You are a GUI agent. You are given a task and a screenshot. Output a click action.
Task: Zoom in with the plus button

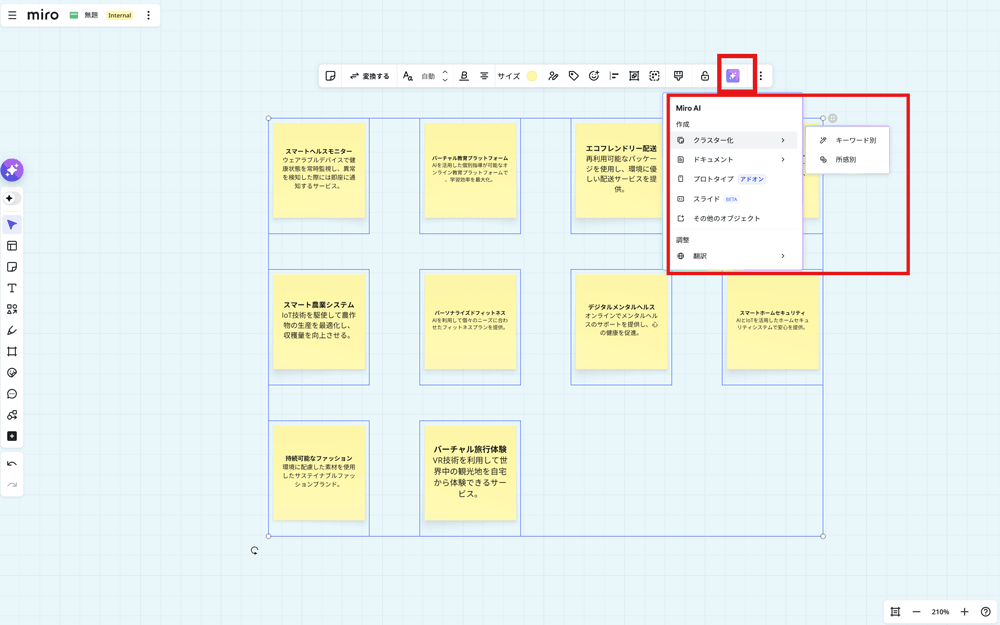point(964,612)
